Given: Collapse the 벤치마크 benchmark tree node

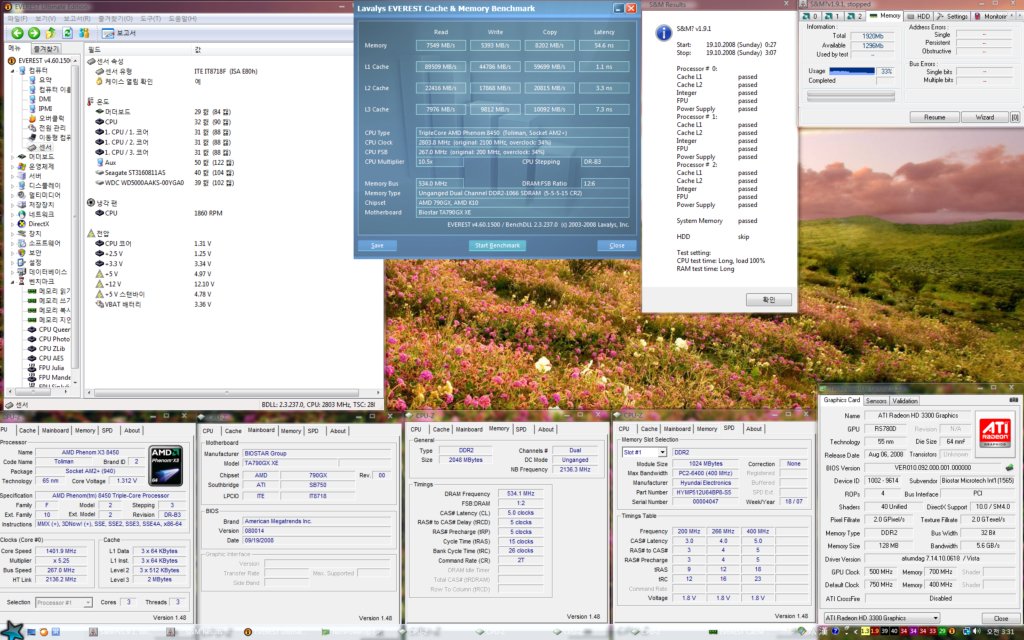Looking at the screenshot, I should point(12,281).
